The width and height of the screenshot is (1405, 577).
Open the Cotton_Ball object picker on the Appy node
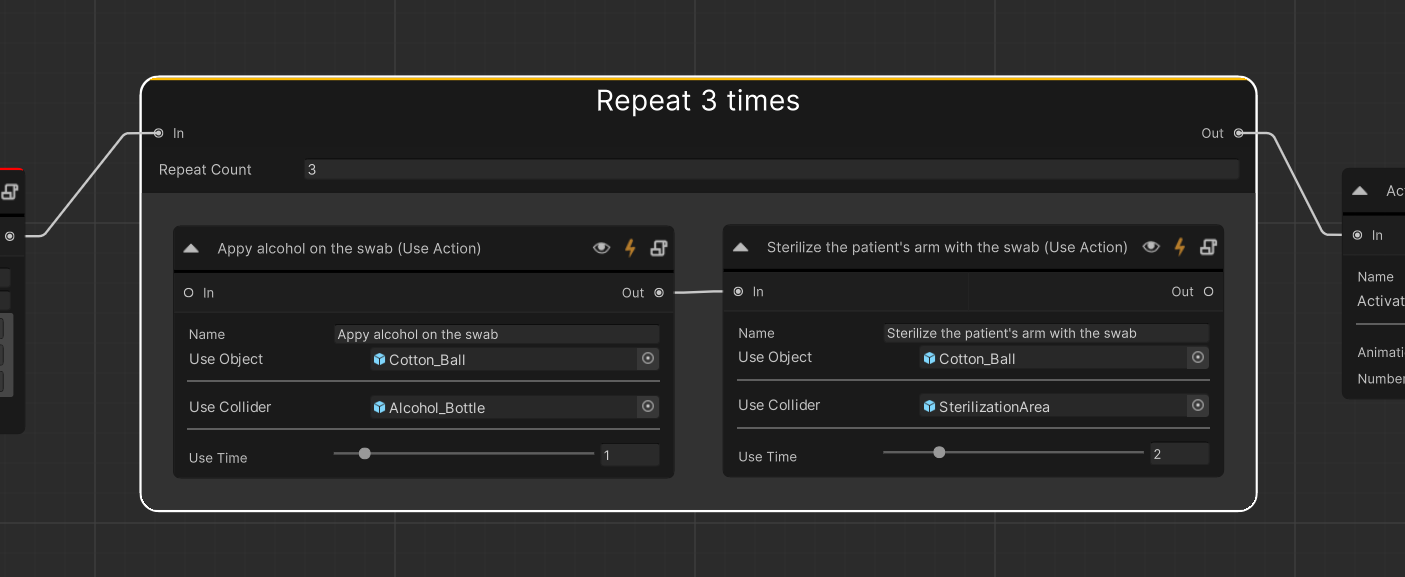[648, 358]
